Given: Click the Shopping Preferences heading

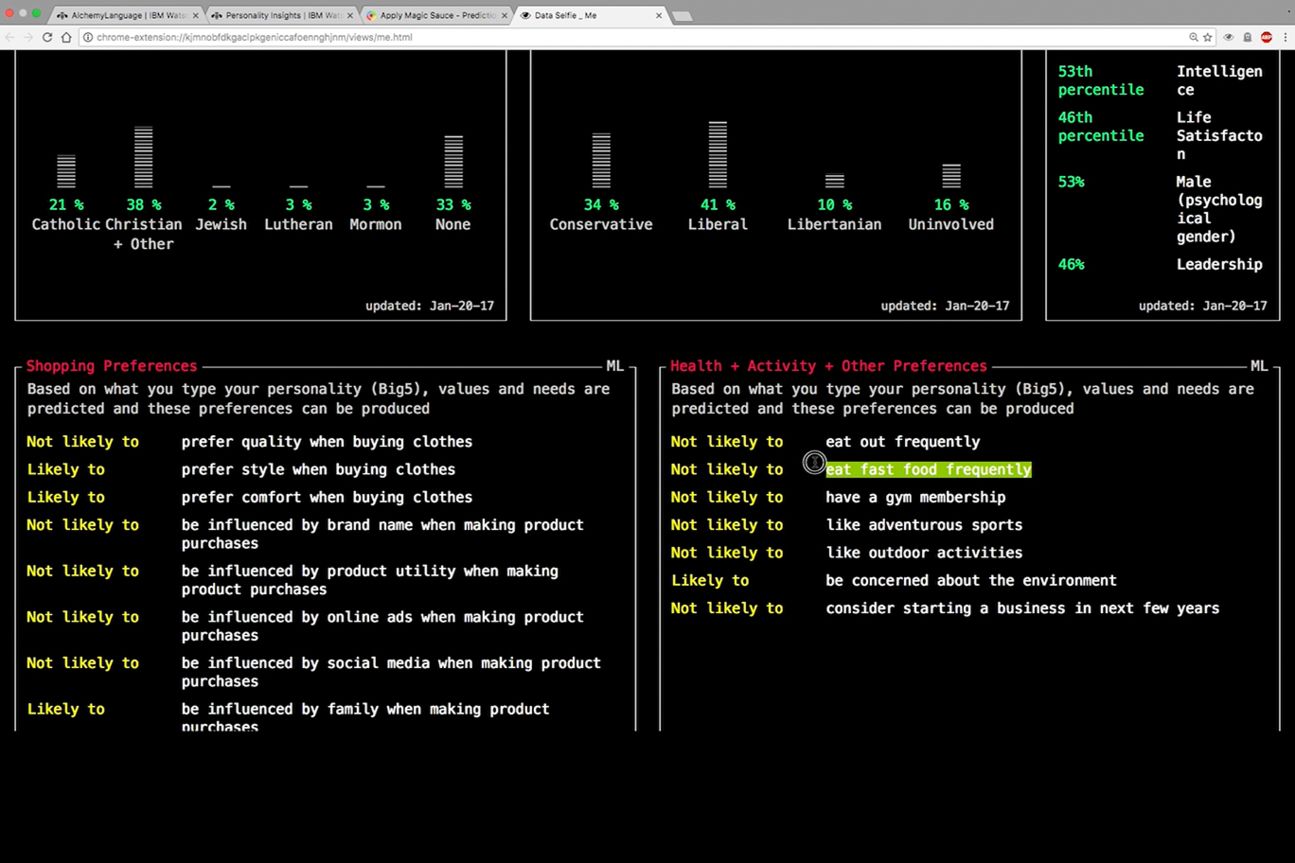Looking at the screenshot, I should pyautogui.click(x=112, y=366).
